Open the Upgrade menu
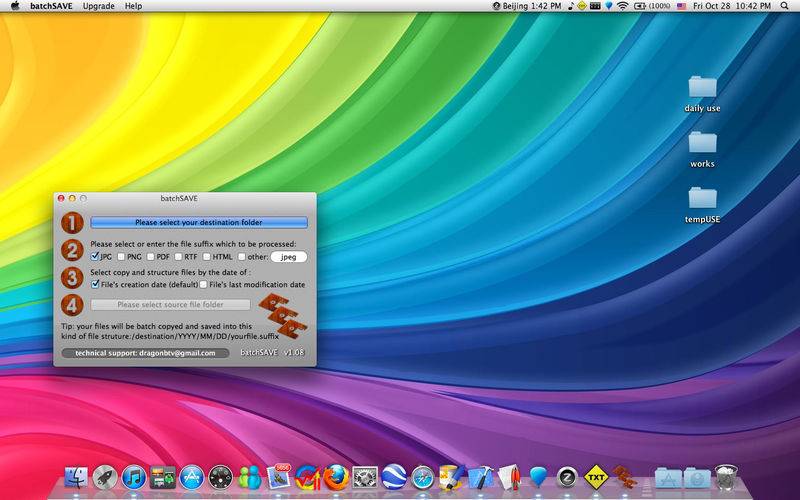 point(98,6)
